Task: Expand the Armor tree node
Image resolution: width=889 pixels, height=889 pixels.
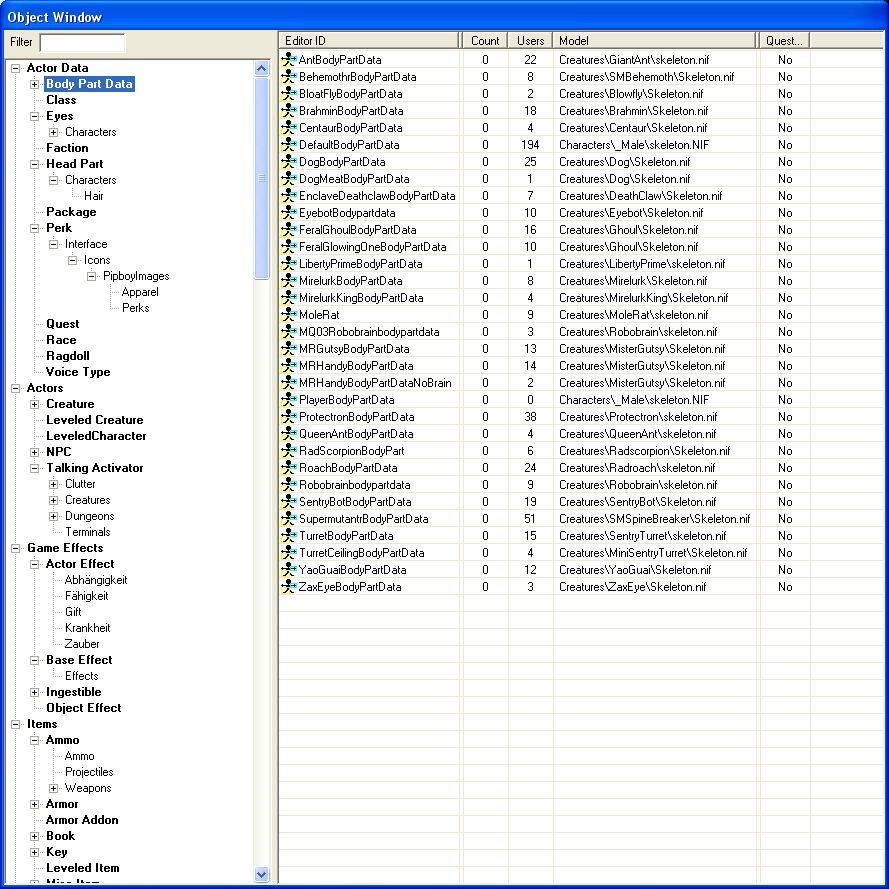Action: 35,804
